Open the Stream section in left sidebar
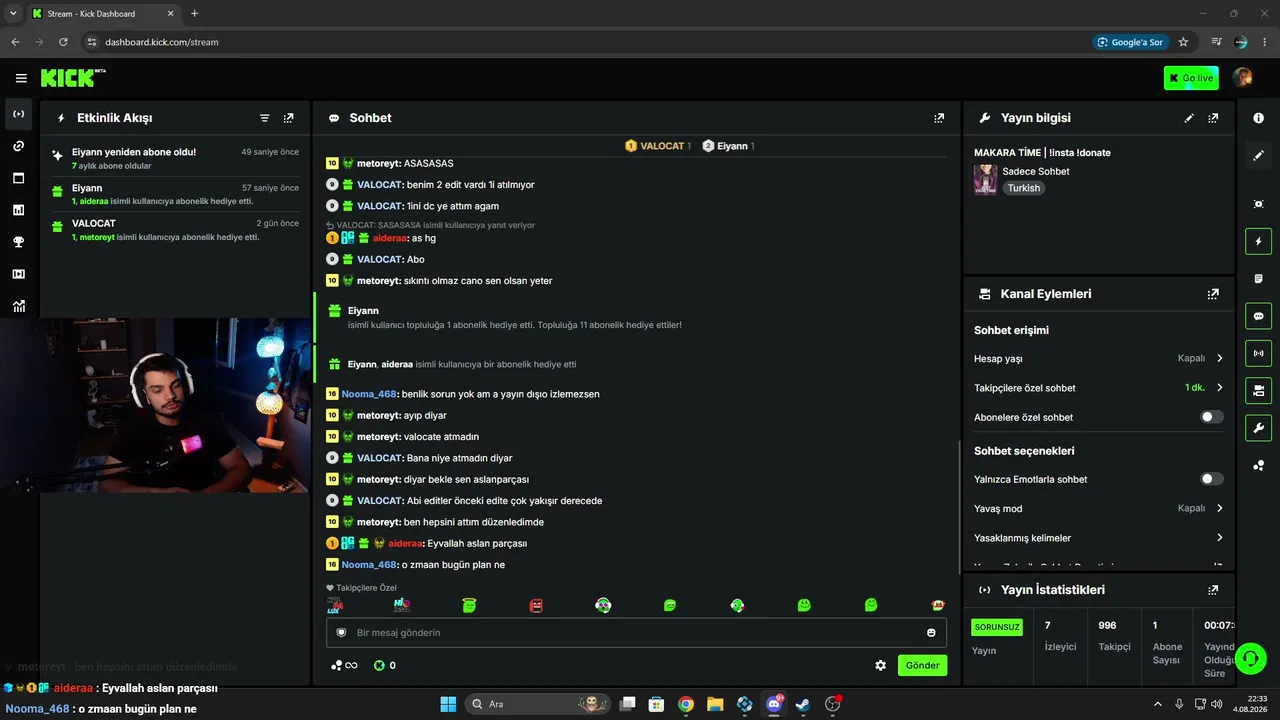 point(19,114)
